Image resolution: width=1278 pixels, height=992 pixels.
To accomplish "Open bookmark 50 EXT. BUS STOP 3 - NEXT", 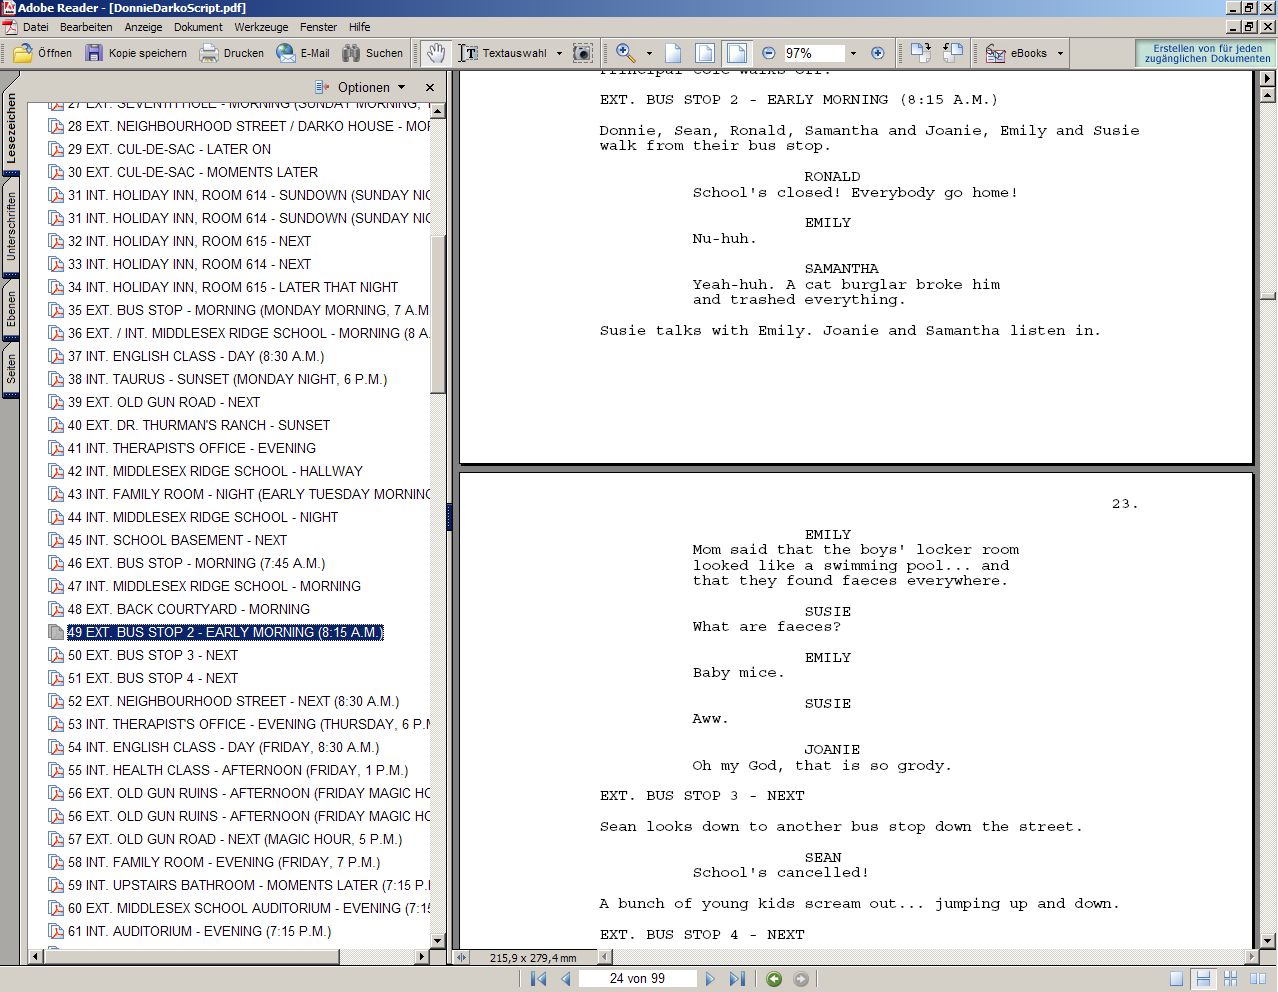I will click(x=152, y=655).
